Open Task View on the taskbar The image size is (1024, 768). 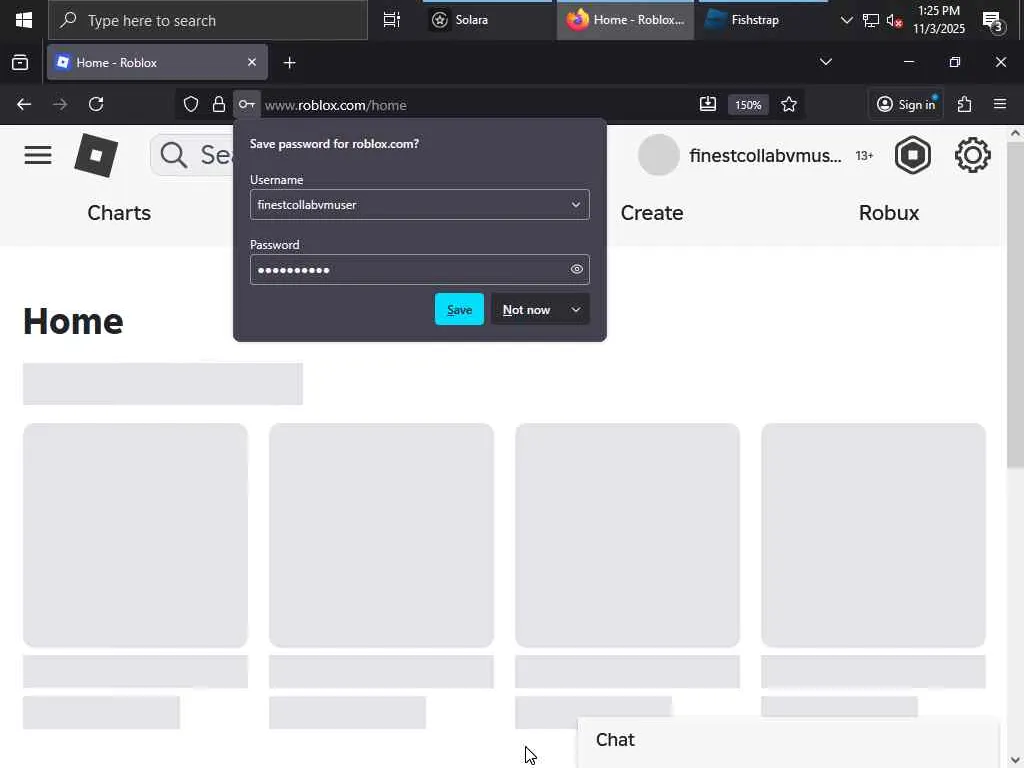tap(392, 20)
